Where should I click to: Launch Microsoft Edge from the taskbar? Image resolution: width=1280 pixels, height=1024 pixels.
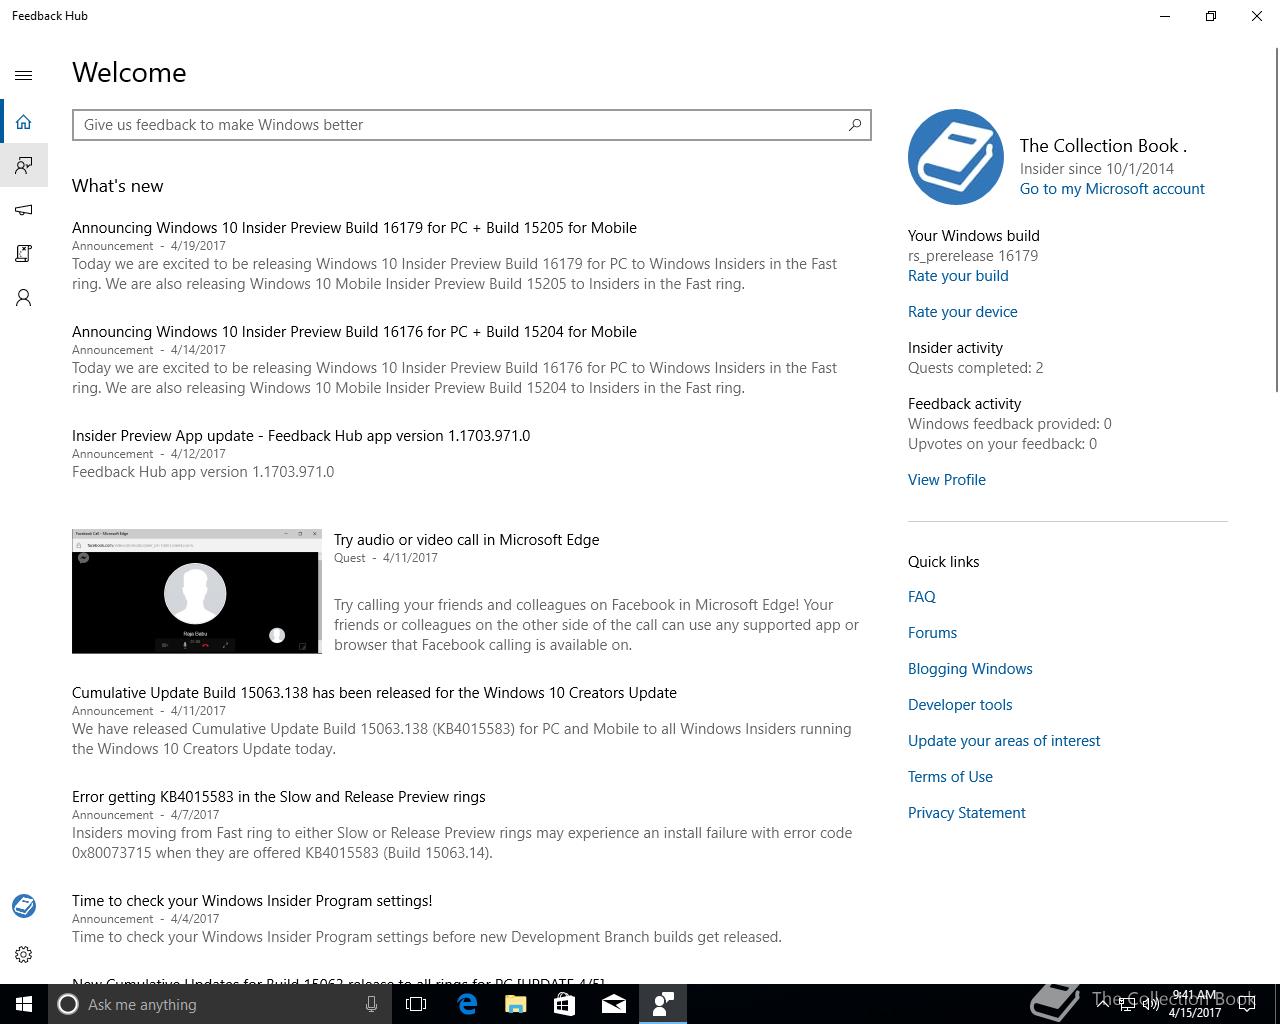point(467,1004)
